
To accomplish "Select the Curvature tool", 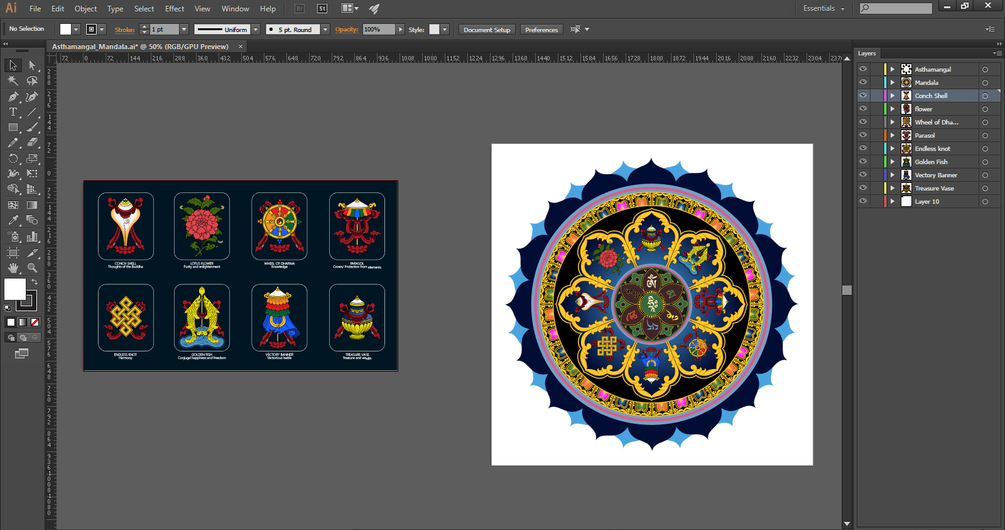I will (31, 97).
